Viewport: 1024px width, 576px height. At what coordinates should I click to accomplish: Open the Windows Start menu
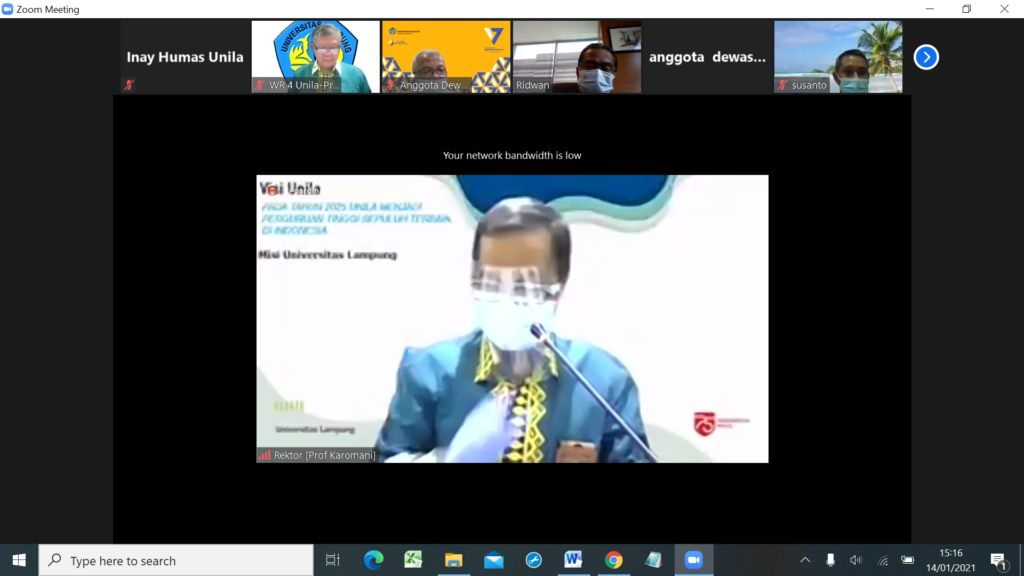[x=19, y=560]
